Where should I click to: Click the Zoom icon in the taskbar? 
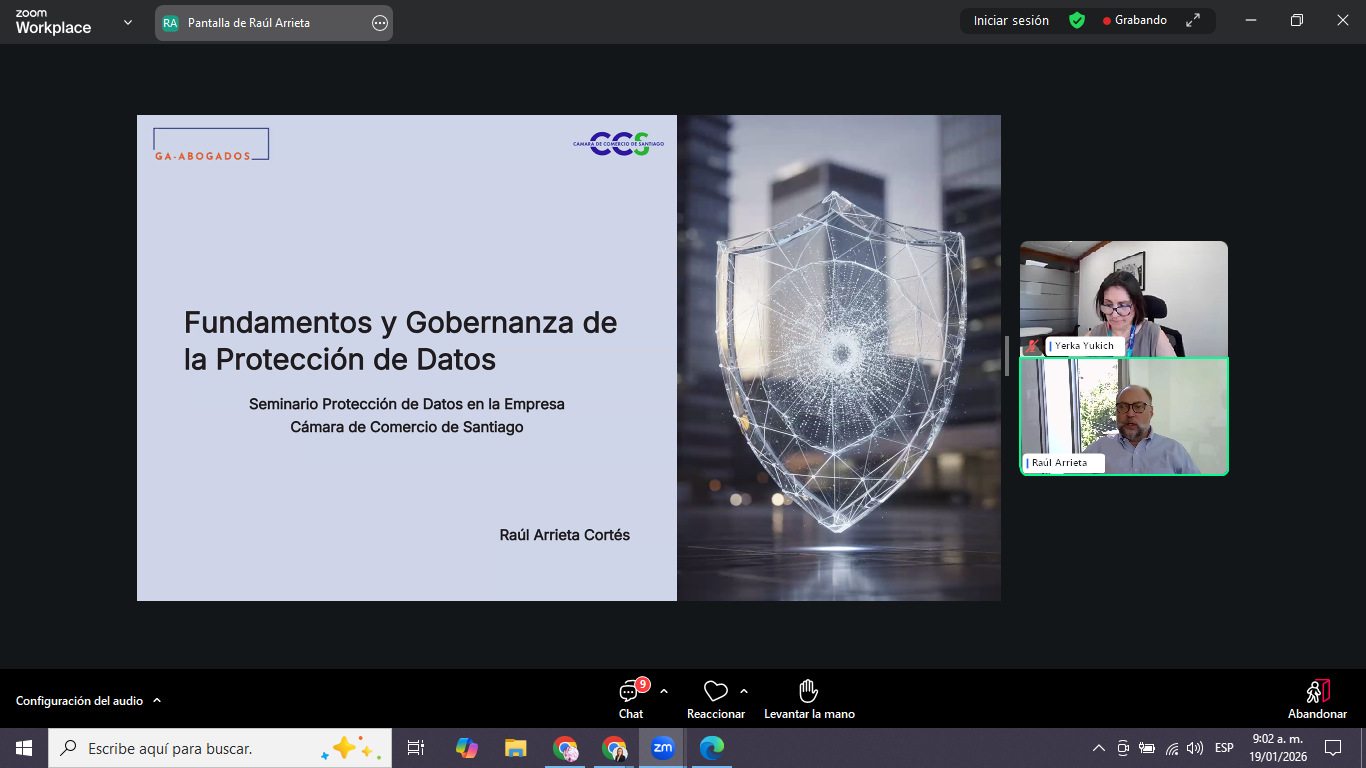click(662, 748)
